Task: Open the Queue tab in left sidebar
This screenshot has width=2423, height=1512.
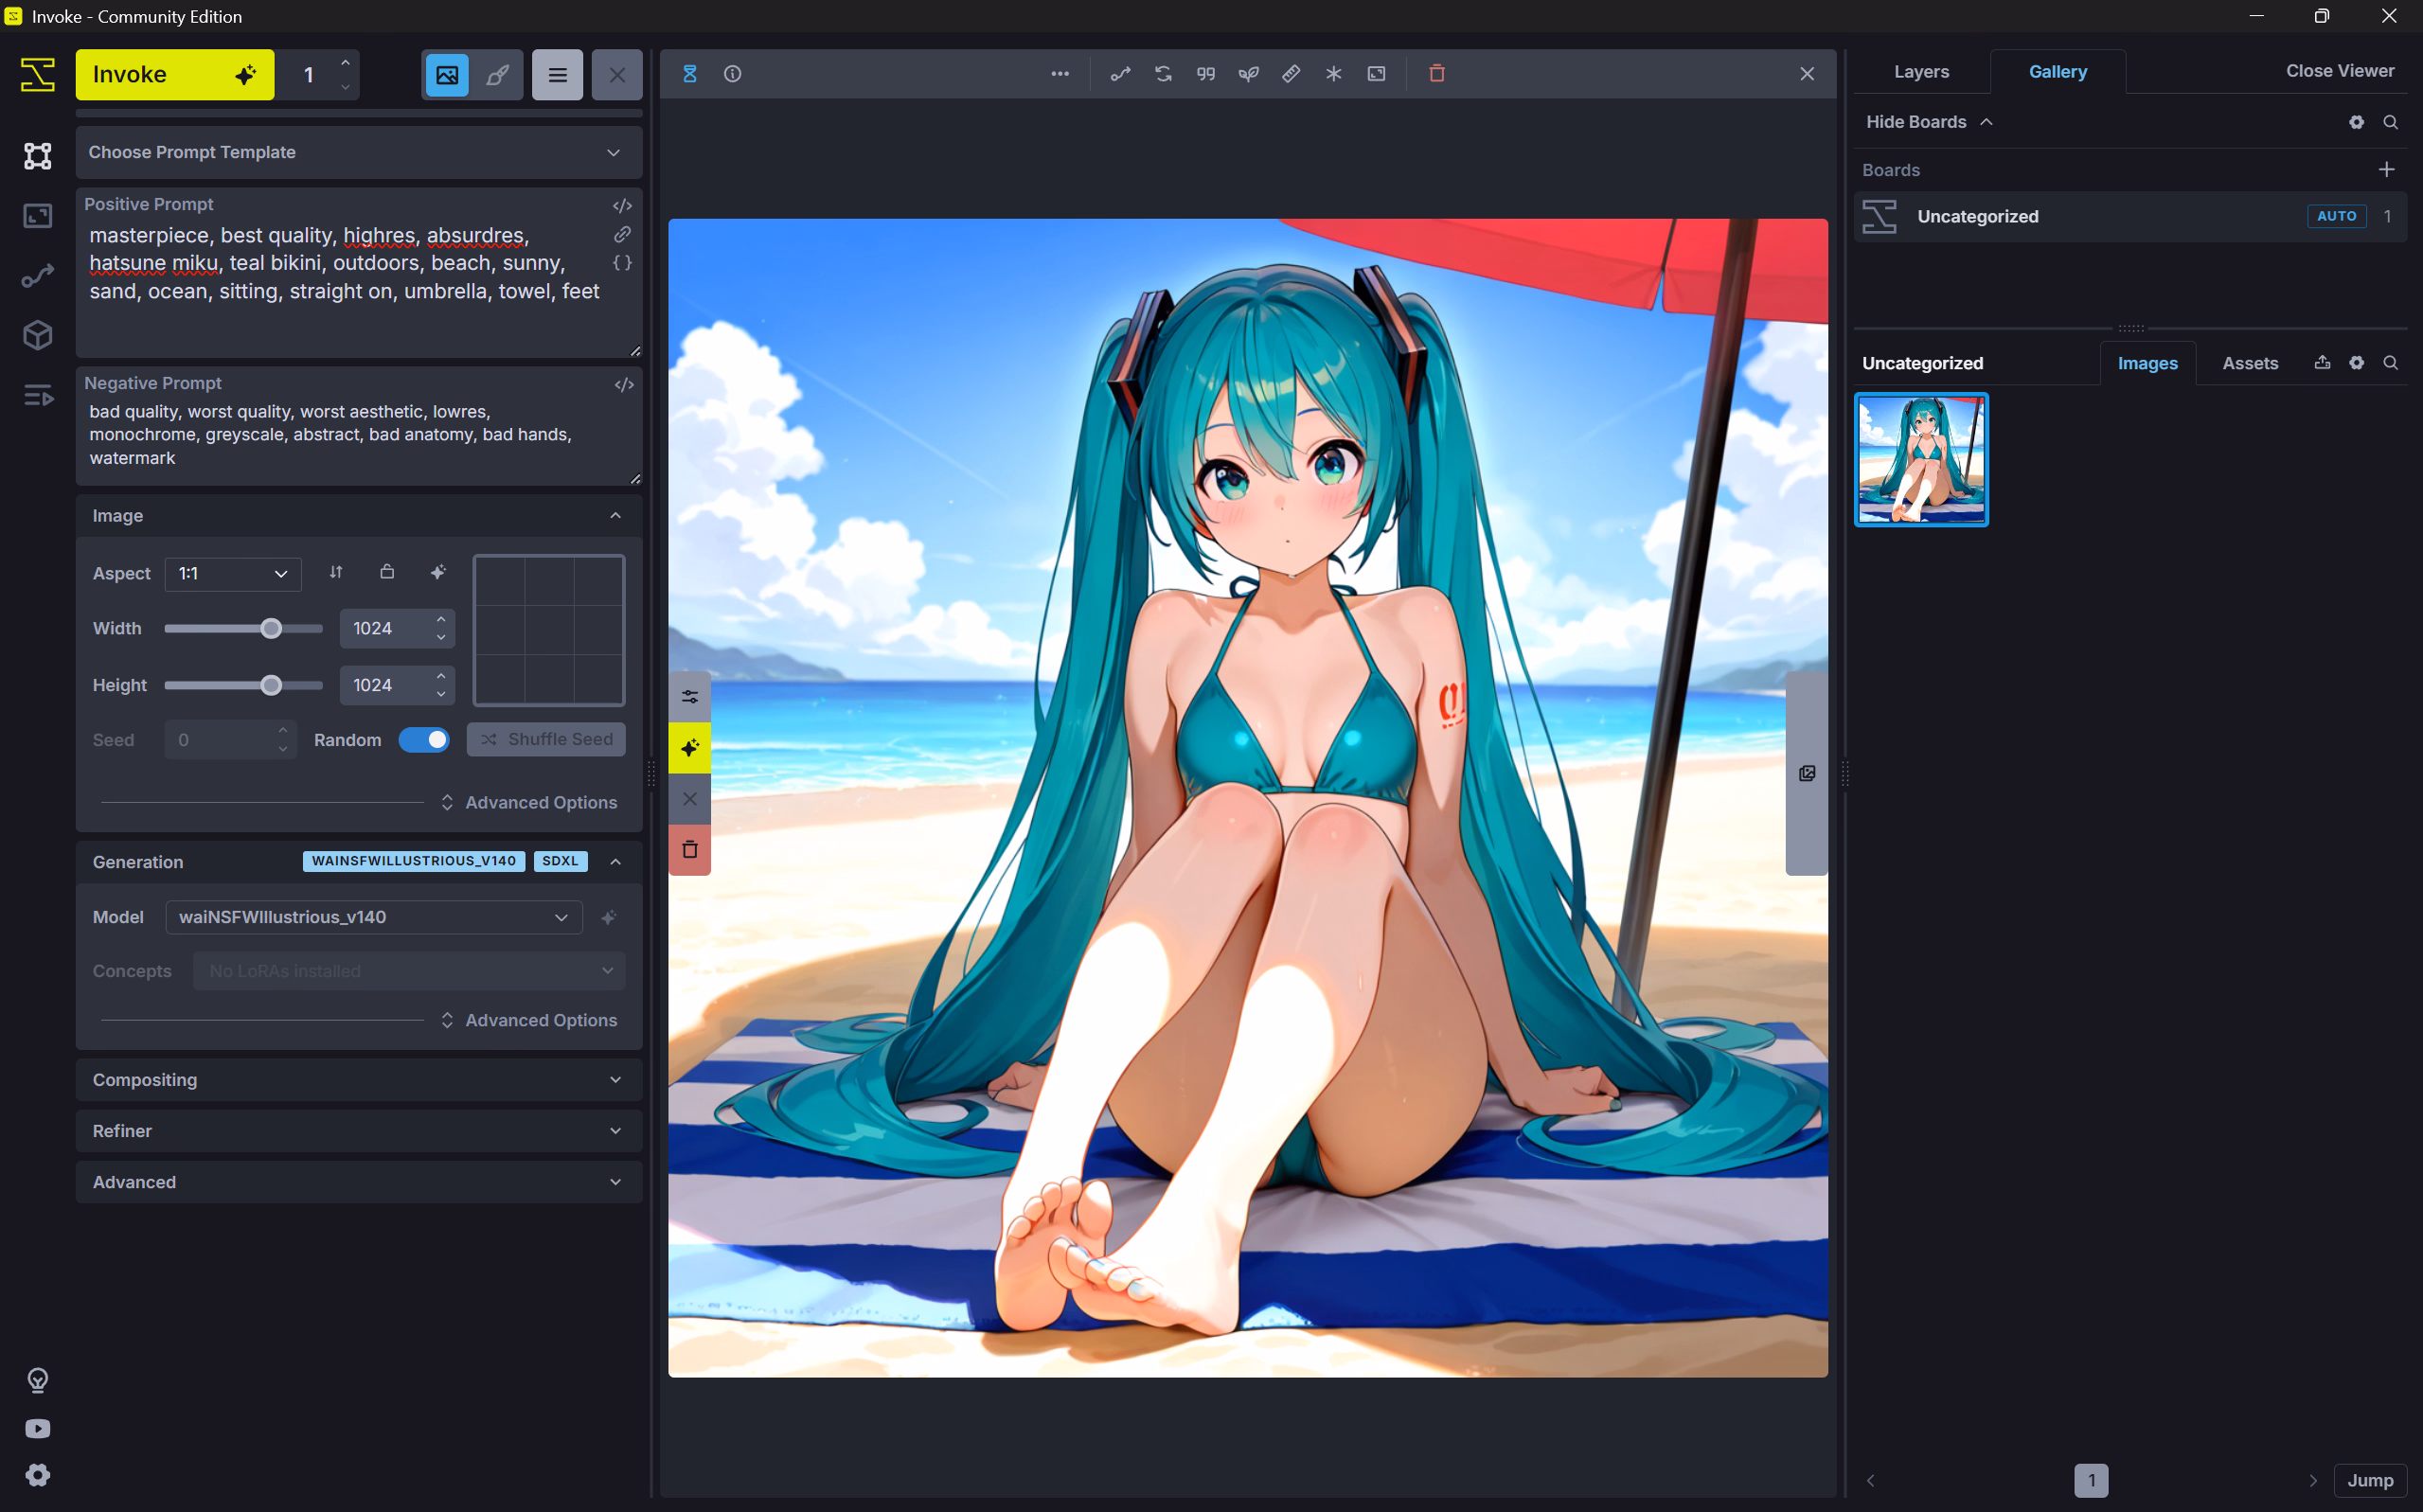Action: pyautogui.click(x=38, y=395)
